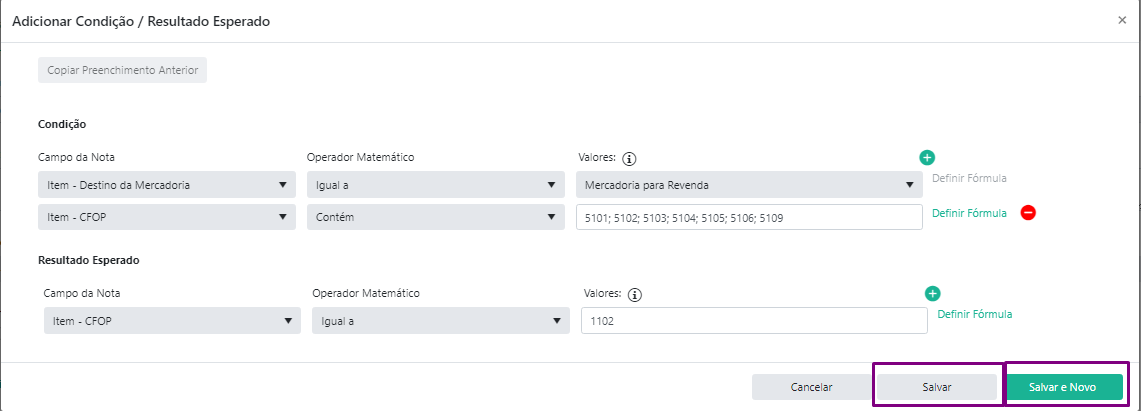Remove the CFOP condition row with red minus
This screenshot has height=411, width=1141.
[x=1028, y=213]
